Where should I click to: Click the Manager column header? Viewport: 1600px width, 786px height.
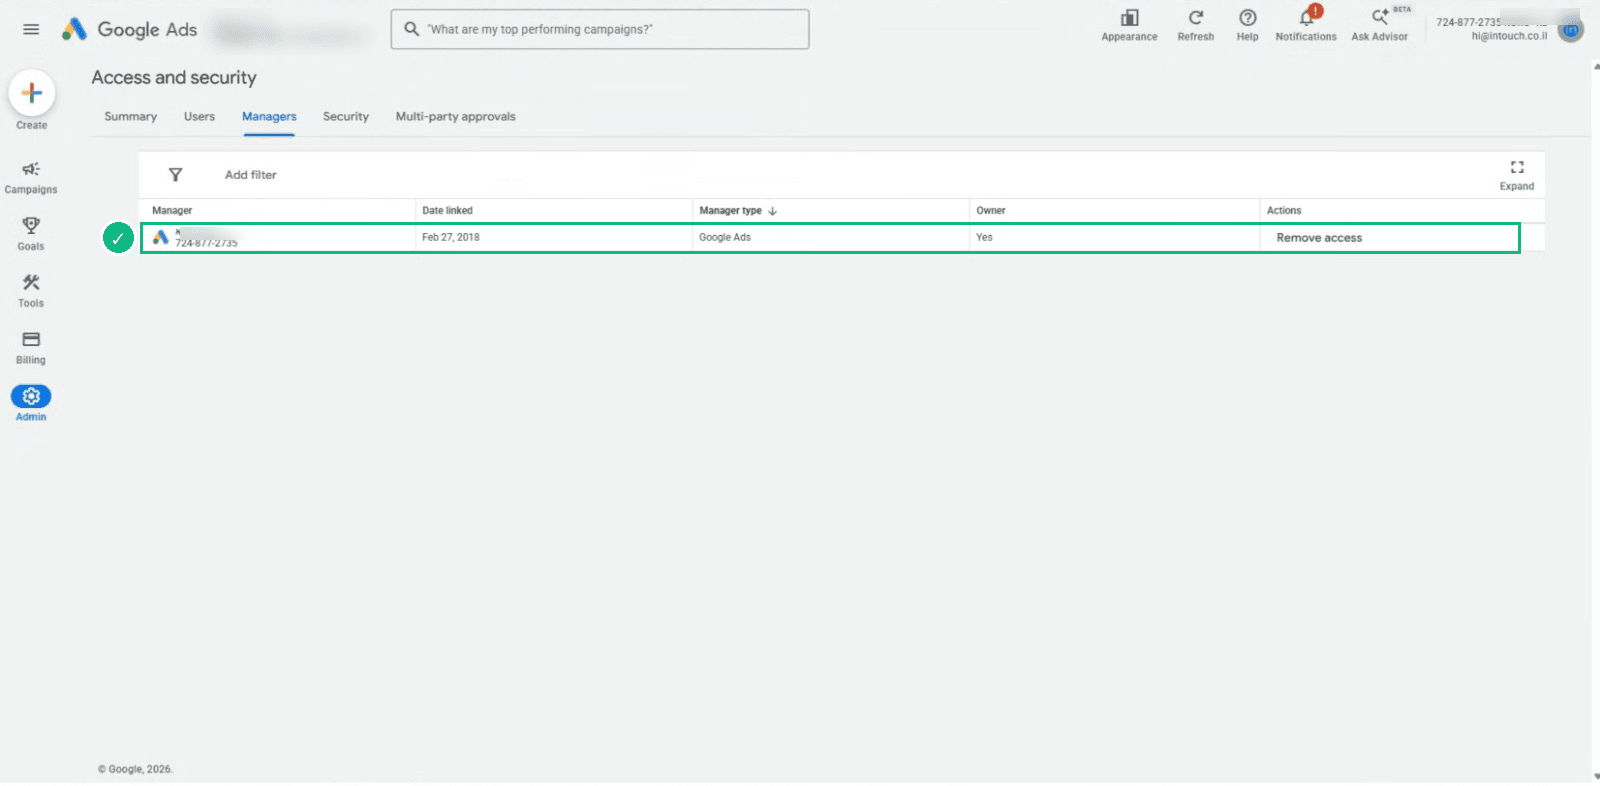click(x=172, y=211)
